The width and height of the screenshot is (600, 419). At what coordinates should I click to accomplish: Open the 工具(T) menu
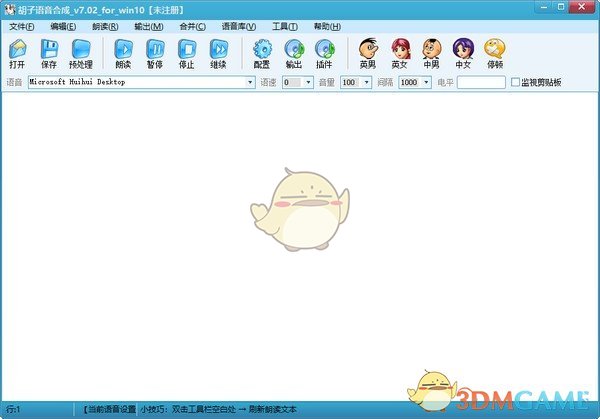pos(285,26)
